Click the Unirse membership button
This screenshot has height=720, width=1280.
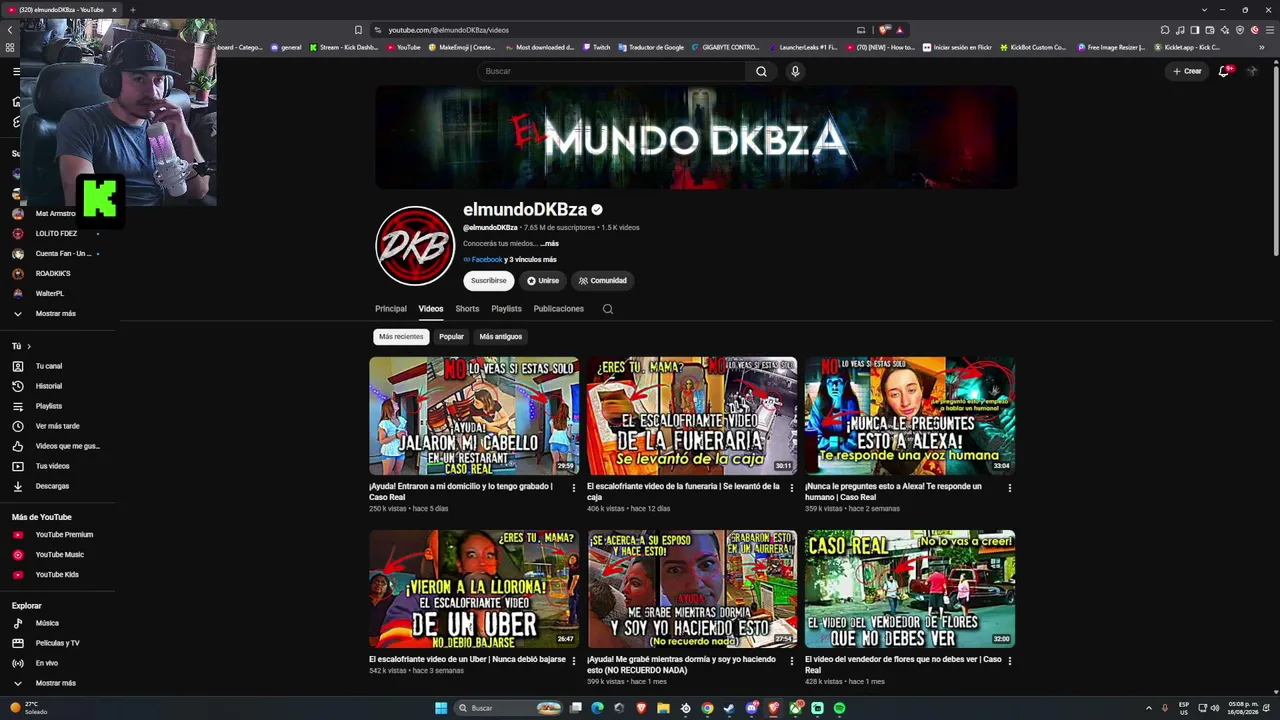coord(543,281)
